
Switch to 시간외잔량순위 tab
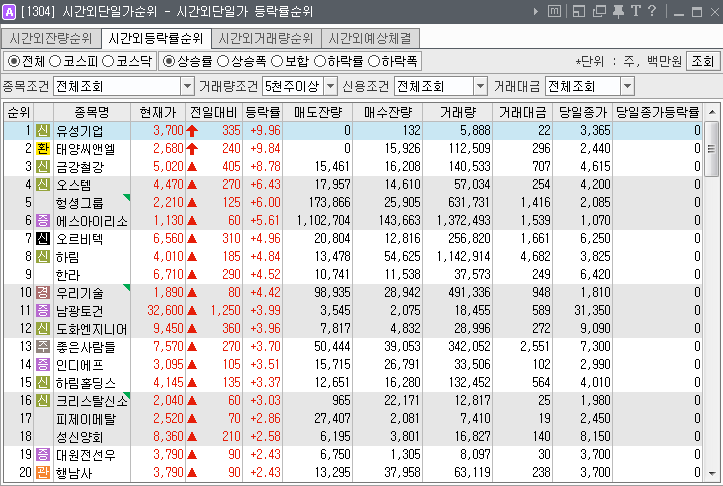coord(51,38)
